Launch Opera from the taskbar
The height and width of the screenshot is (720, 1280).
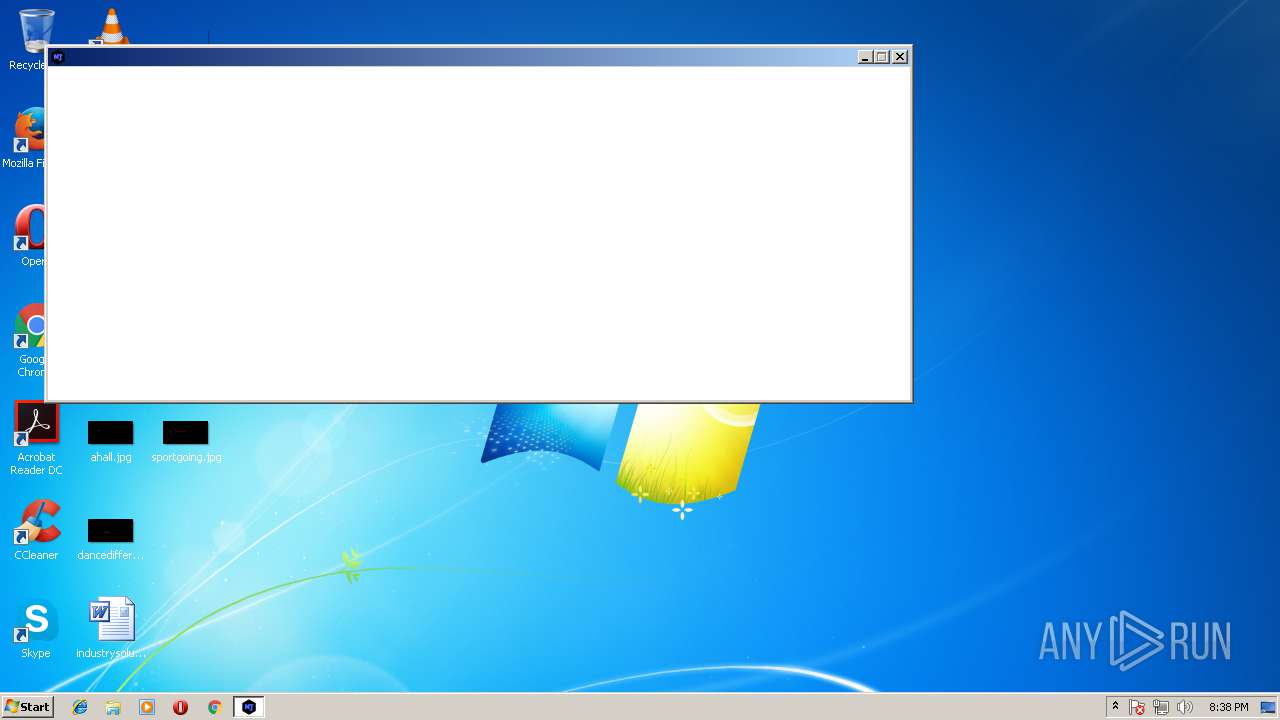pos(180,707)
